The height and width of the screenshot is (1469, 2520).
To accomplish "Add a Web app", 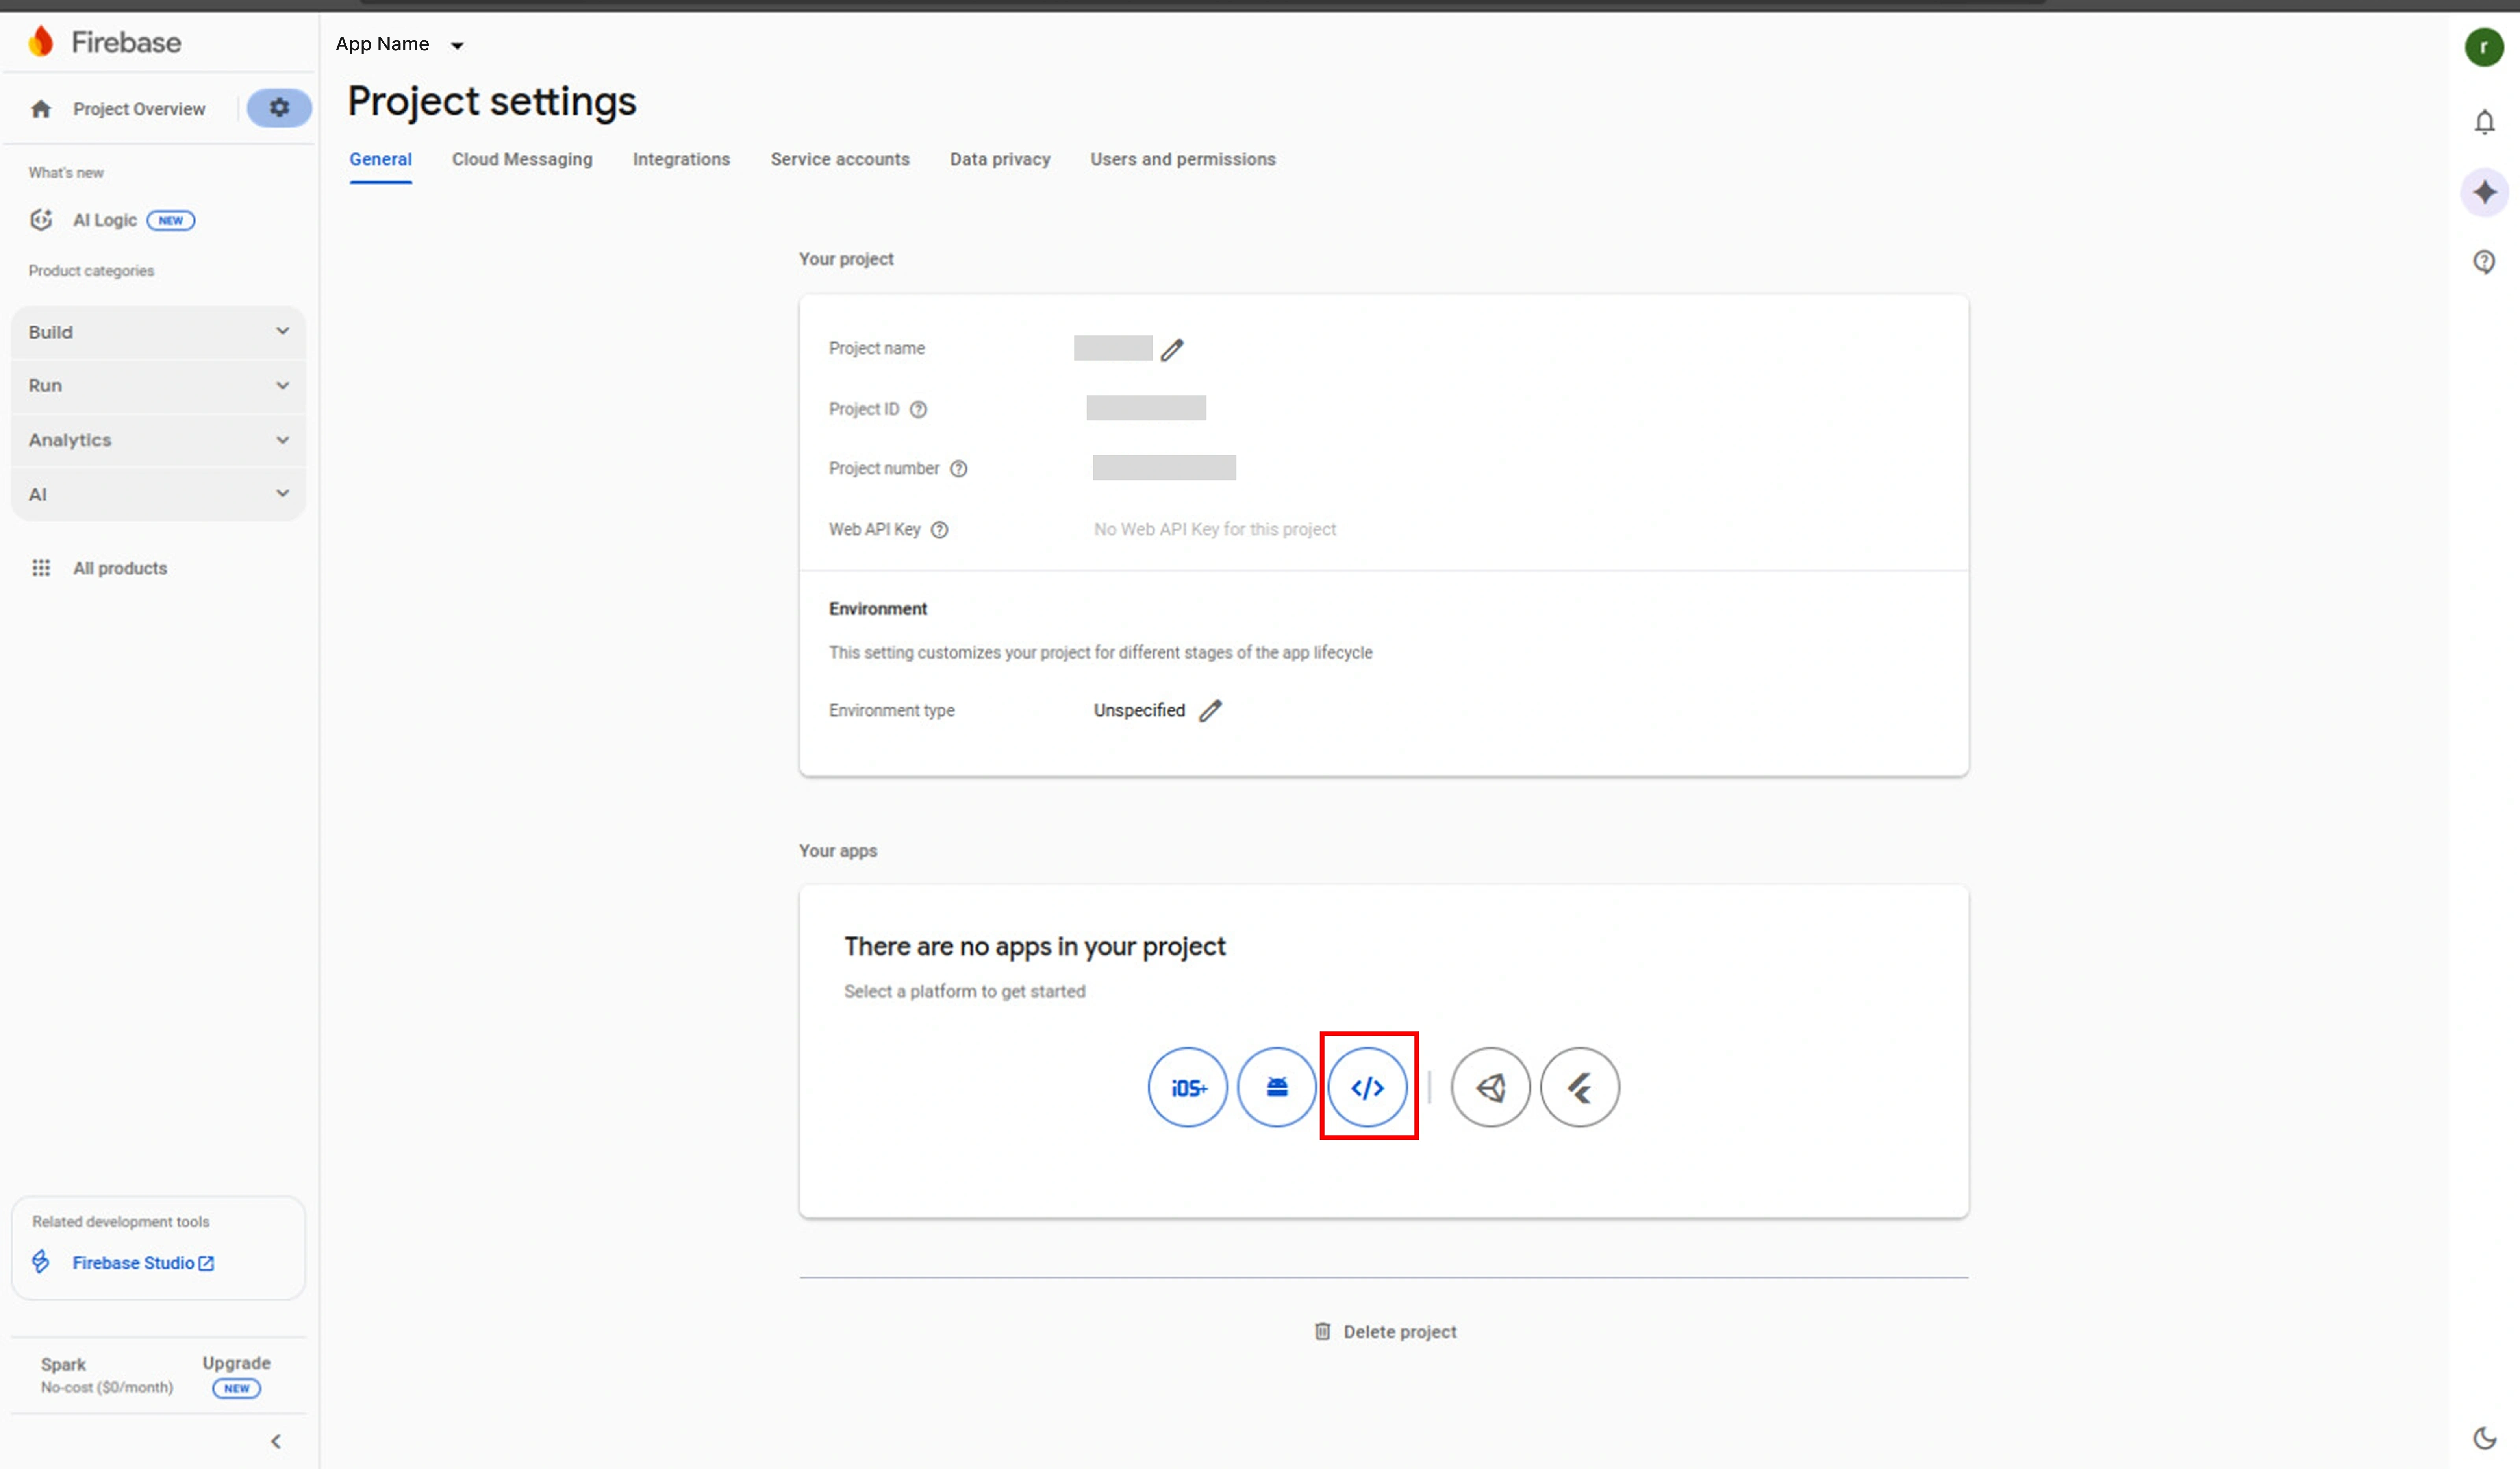I will [x=1368, y=1087].
